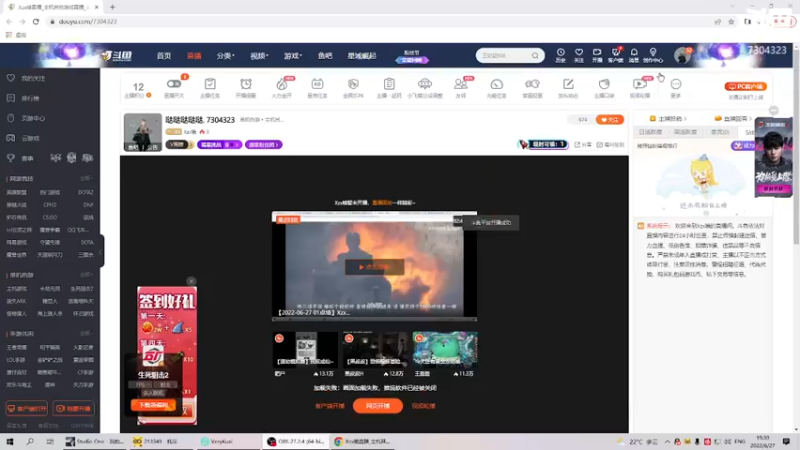Click the client streaming link below player

330,406
